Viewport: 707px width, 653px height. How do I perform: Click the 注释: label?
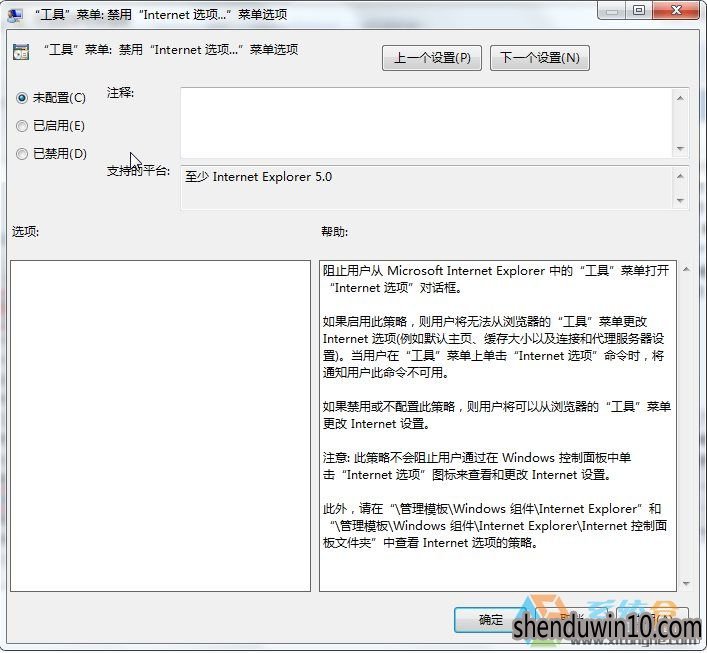[x=120, y=93]
